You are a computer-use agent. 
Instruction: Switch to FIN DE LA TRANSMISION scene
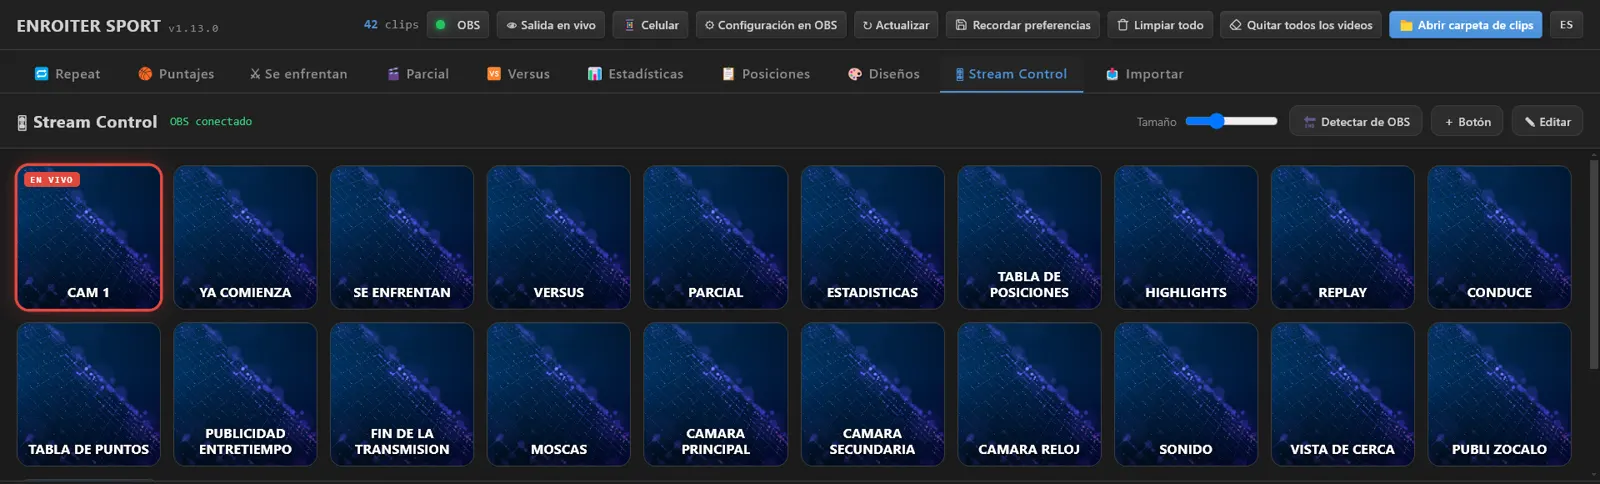(402, 394)
